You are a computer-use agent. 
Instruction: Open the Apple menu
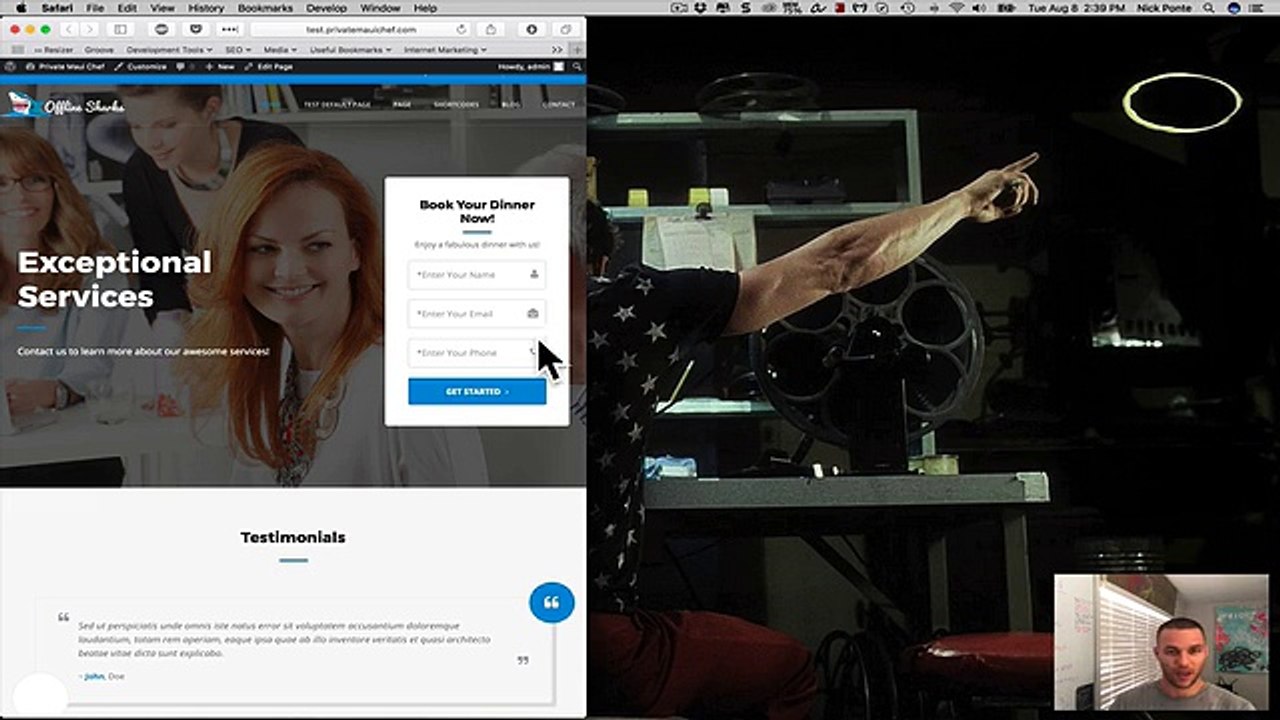[22, 8]
